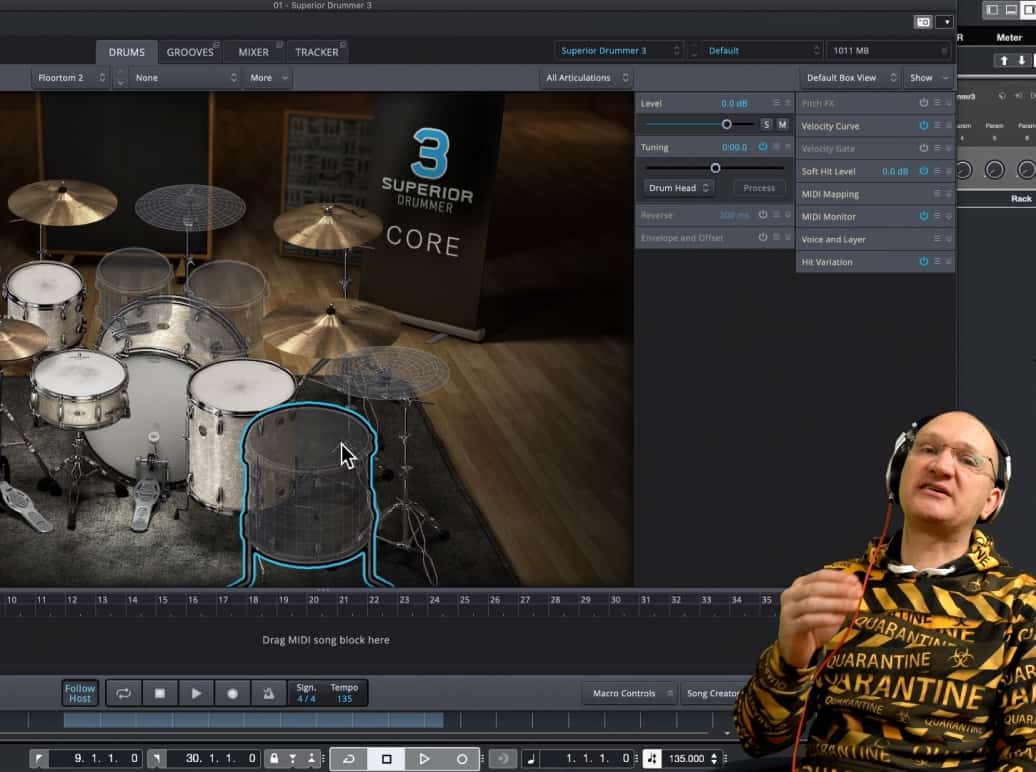Screen dimensions: 1036x772
Task: Switch to the GROOVES tab
Action: click(x=190, y=51)
